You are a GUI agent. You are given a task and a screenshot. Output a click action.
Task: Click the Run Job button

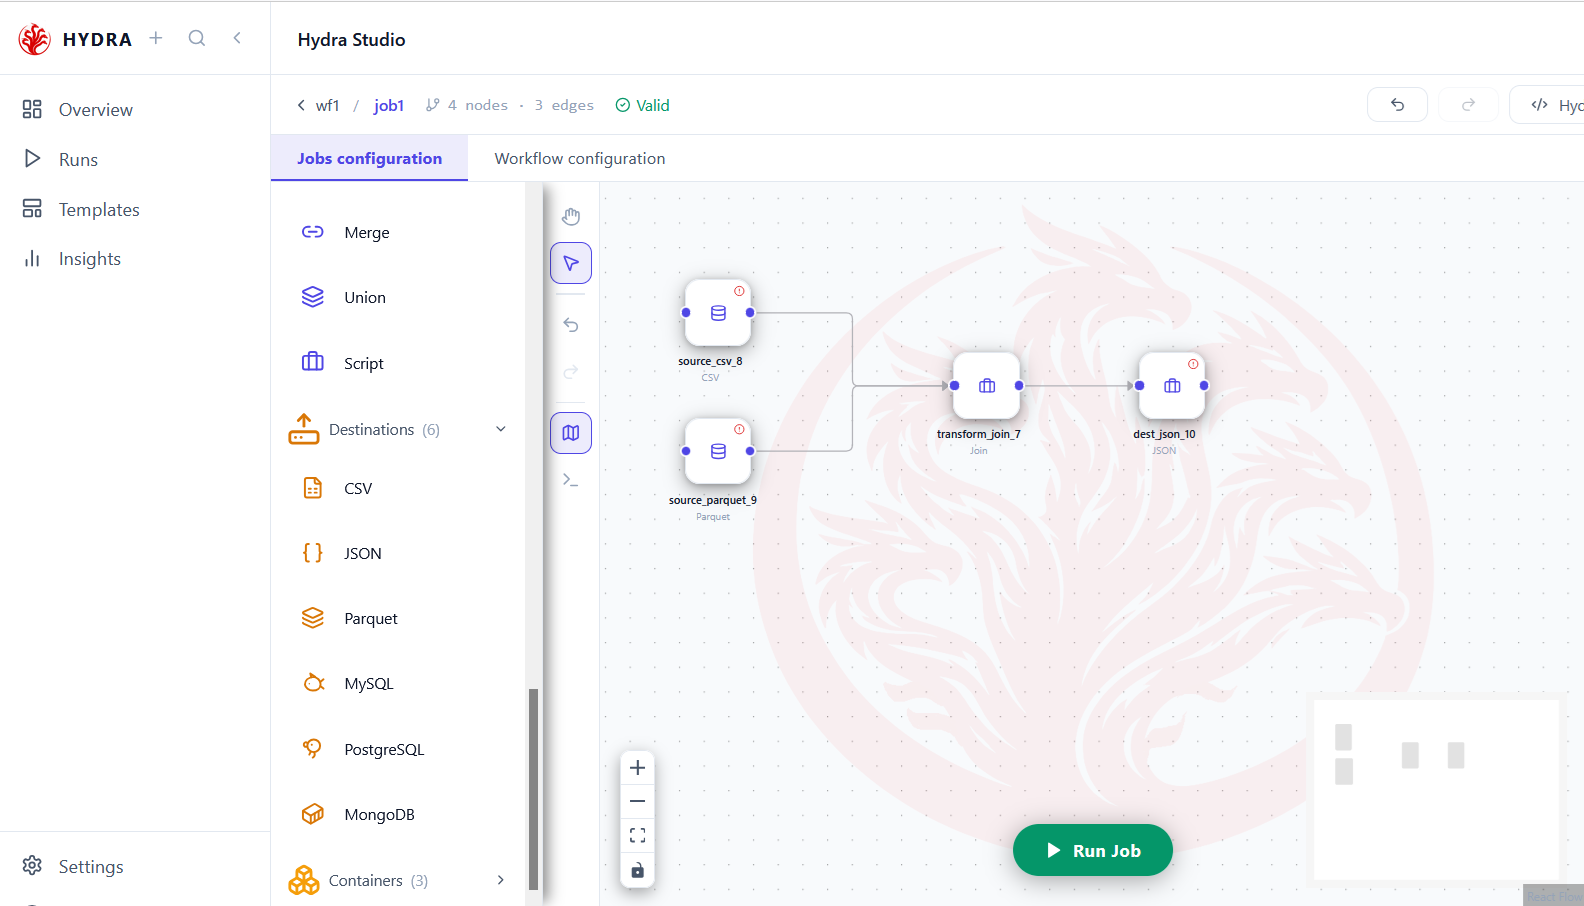coord(1093,850)
